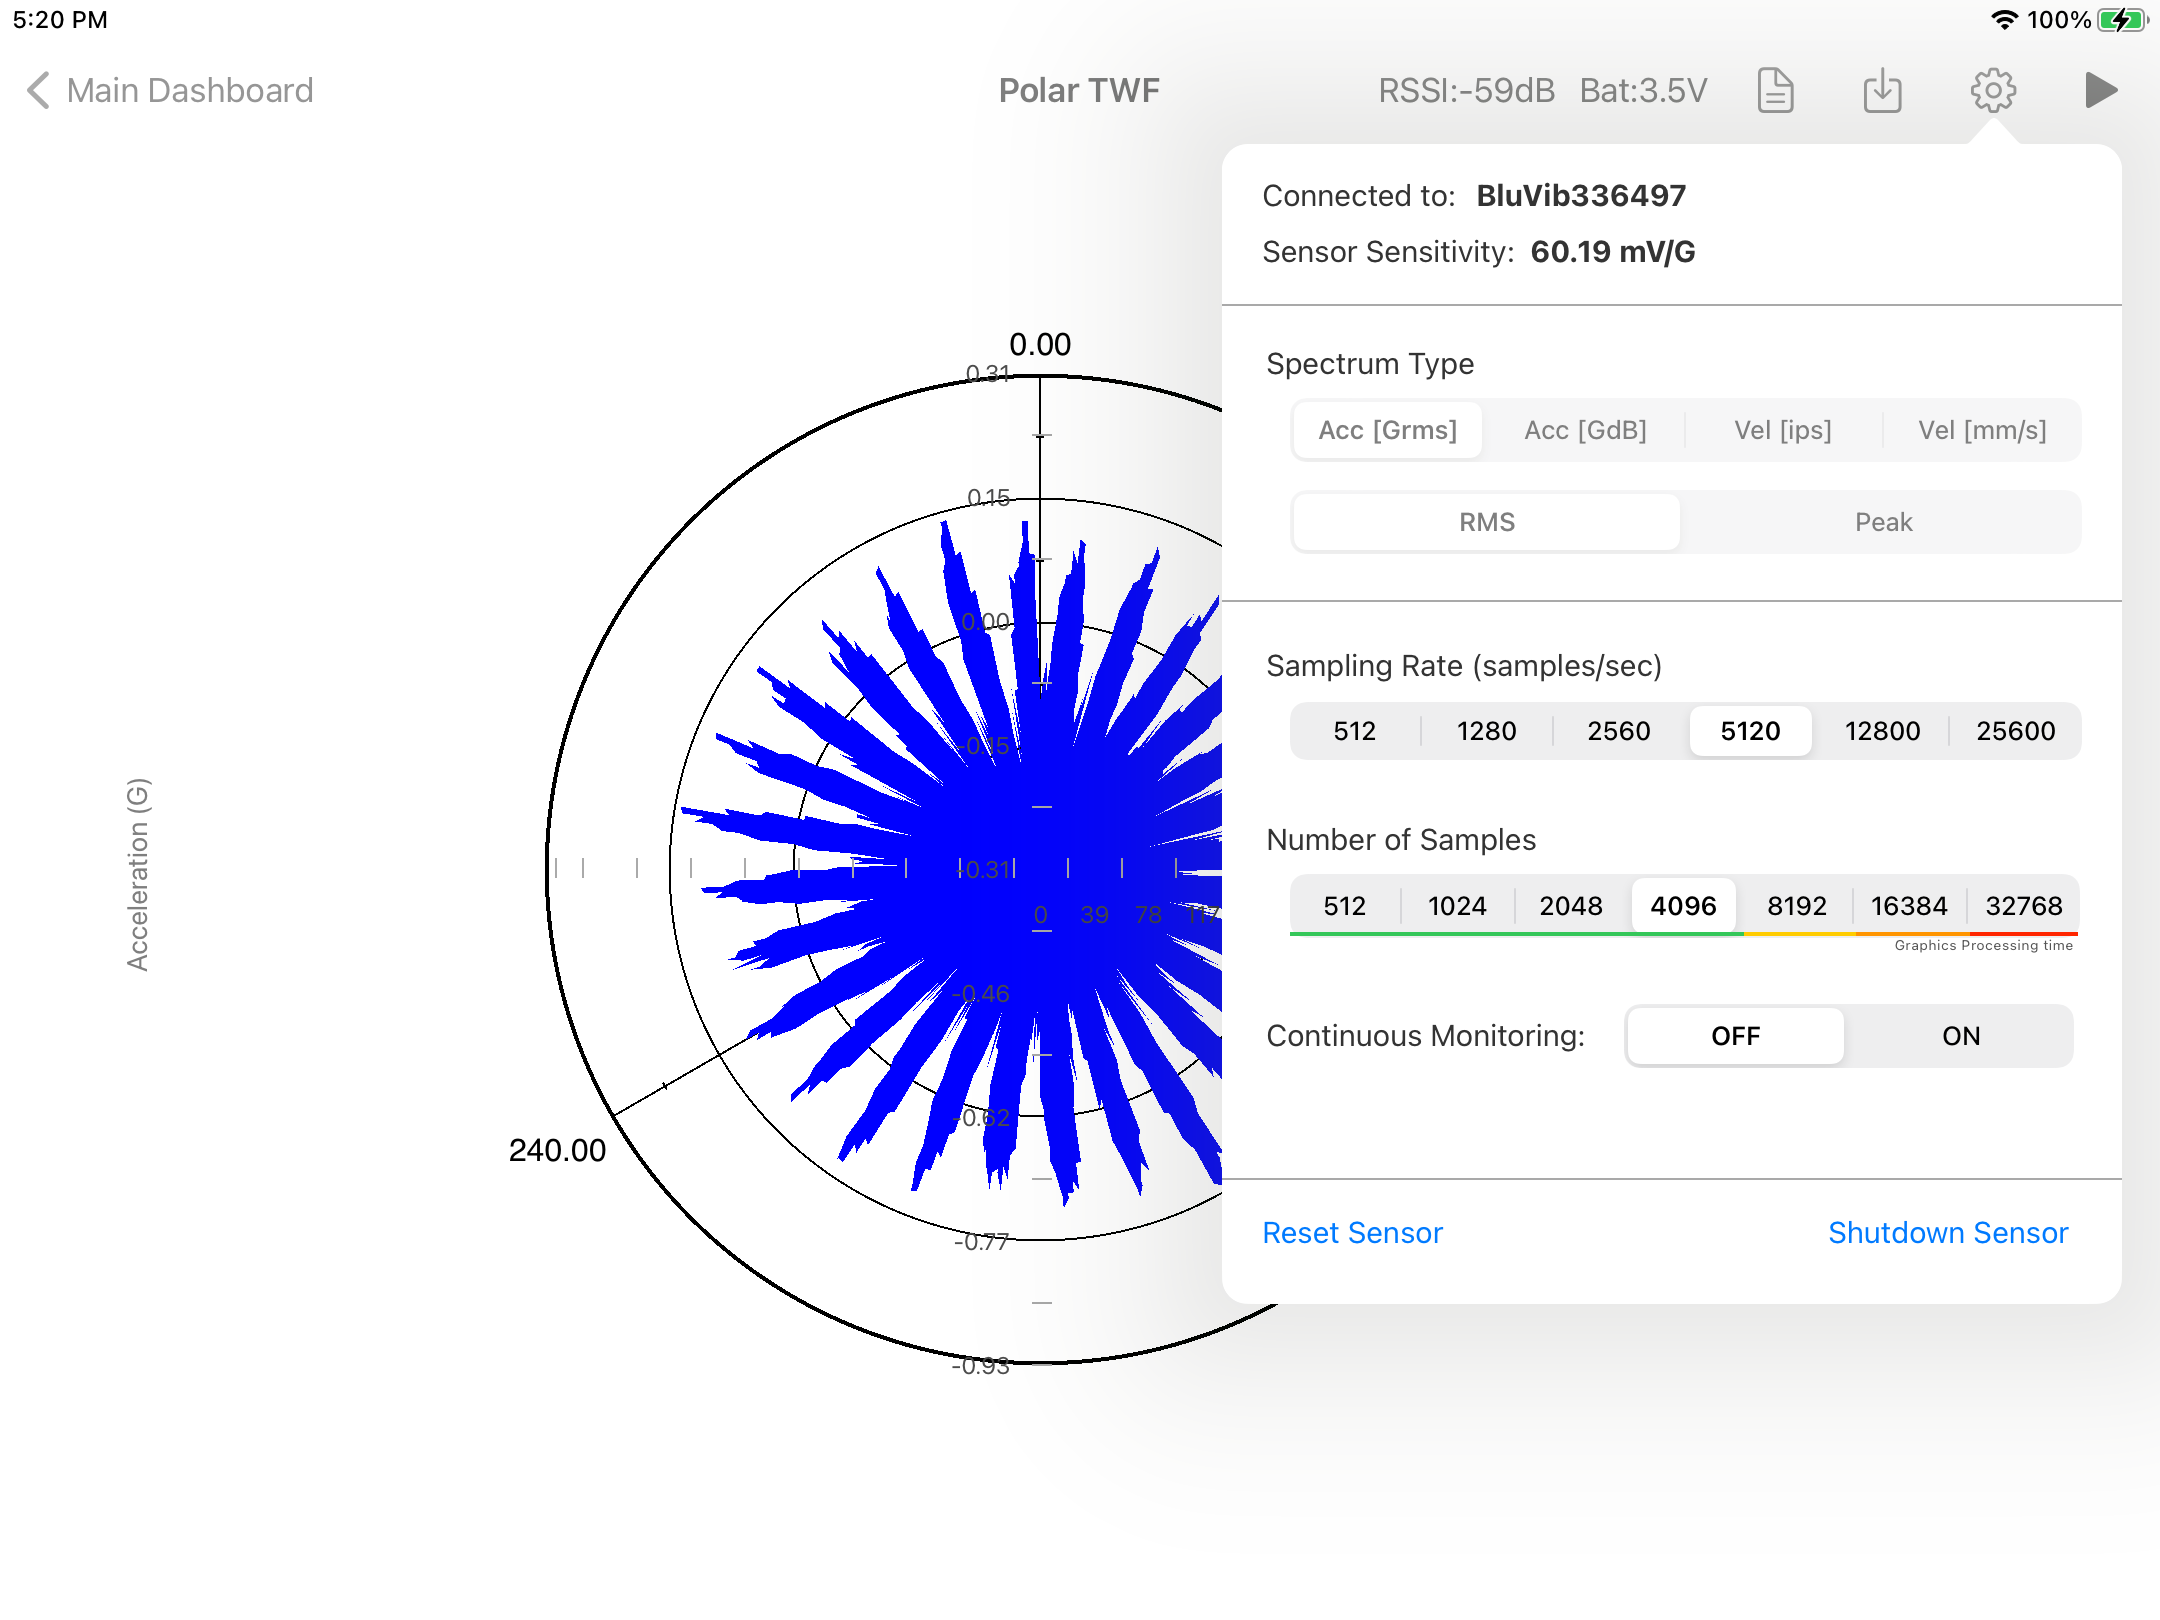Set sampling rate to 512
Screen dimensions: 2160x1620
(x=1355, y=731)
